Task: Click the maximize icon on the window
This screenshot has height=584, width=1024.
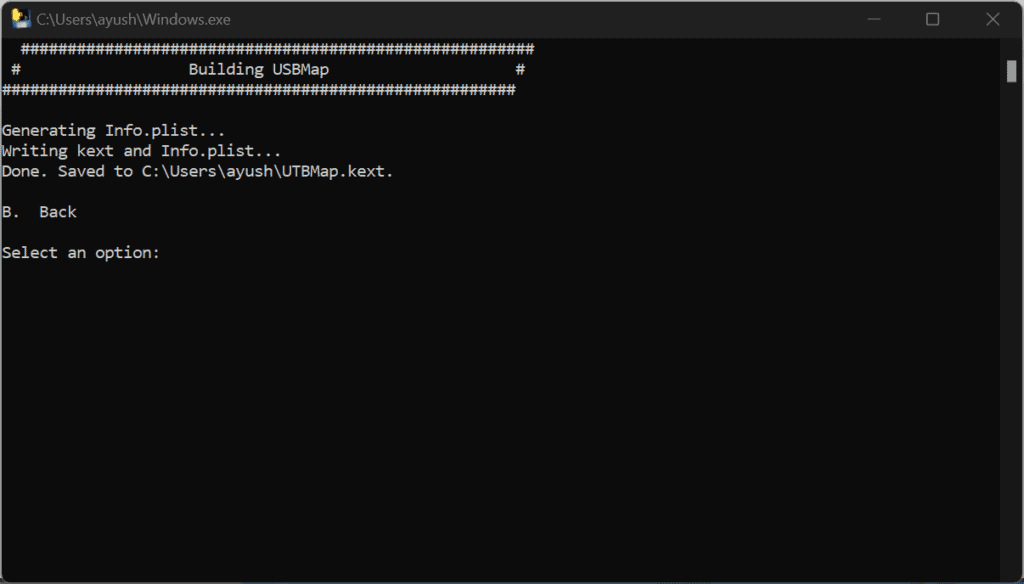Action: [932, 18]
